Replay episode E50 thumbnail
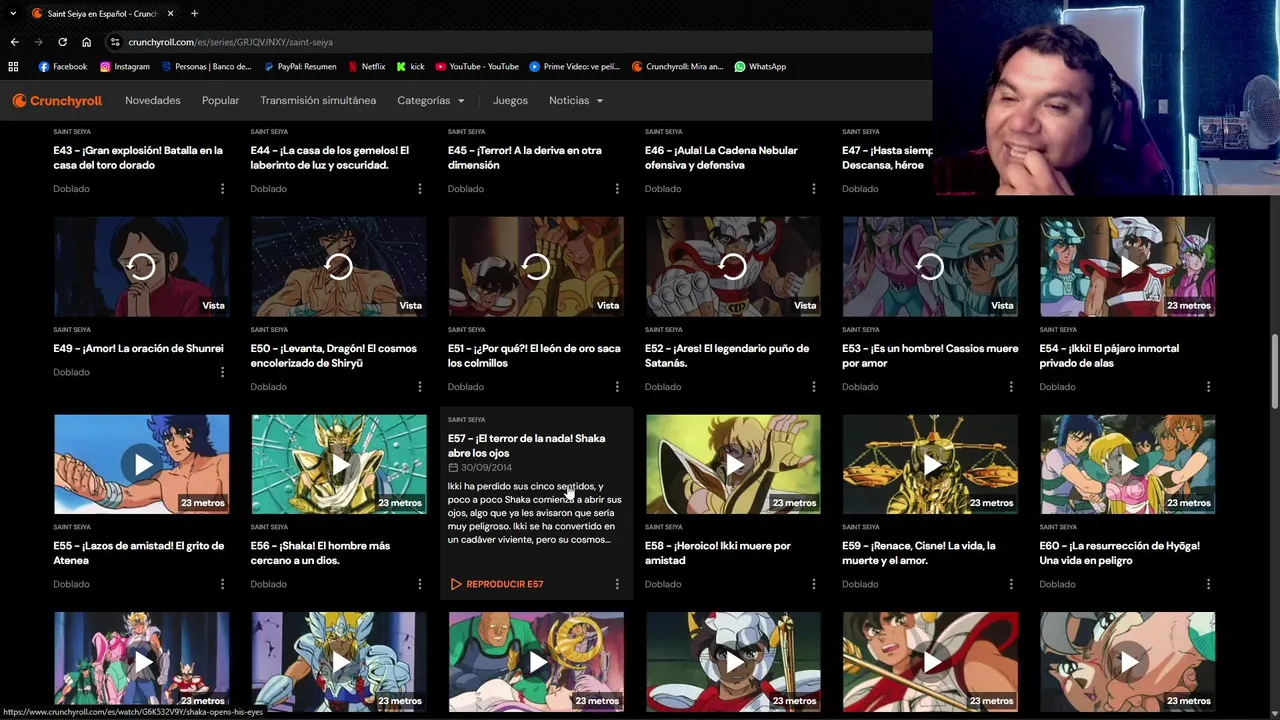Image resolution: width=1280 pixels, height=720 pixels. (338, 267)
